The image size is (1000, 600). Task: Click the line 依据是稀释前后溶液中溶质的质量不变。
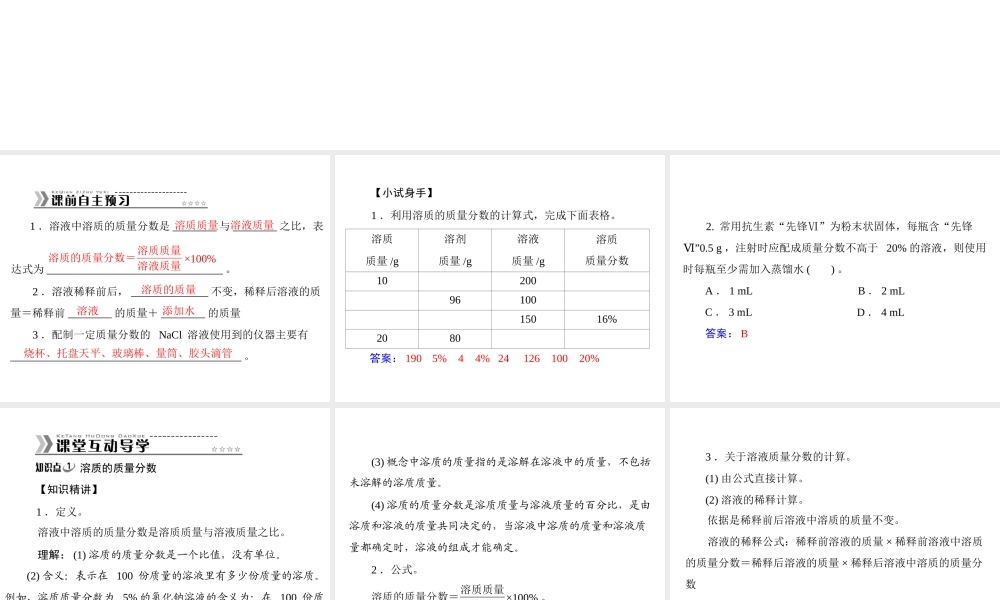(804, 520)
